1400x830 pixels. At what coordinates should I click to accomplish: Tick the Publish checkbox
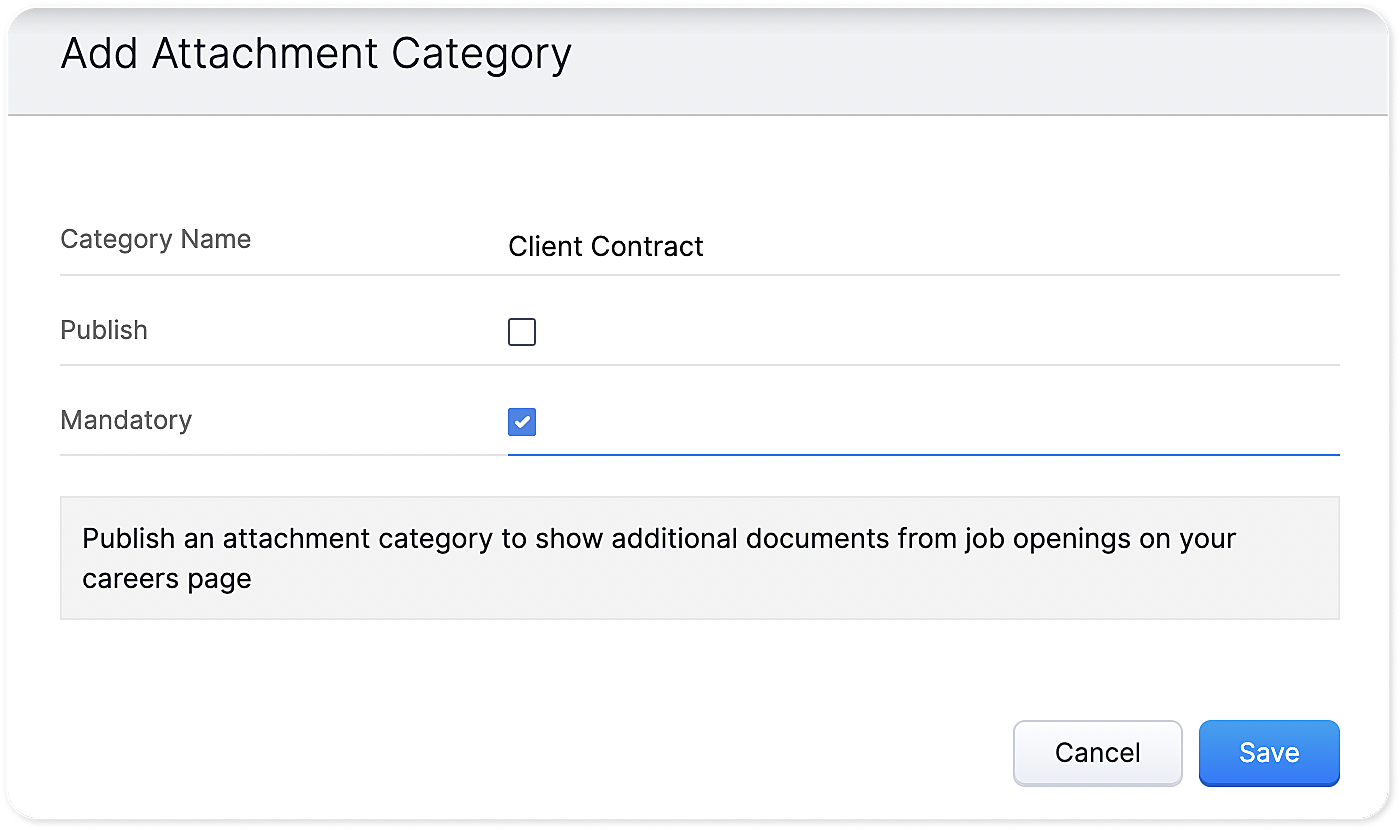522,332
